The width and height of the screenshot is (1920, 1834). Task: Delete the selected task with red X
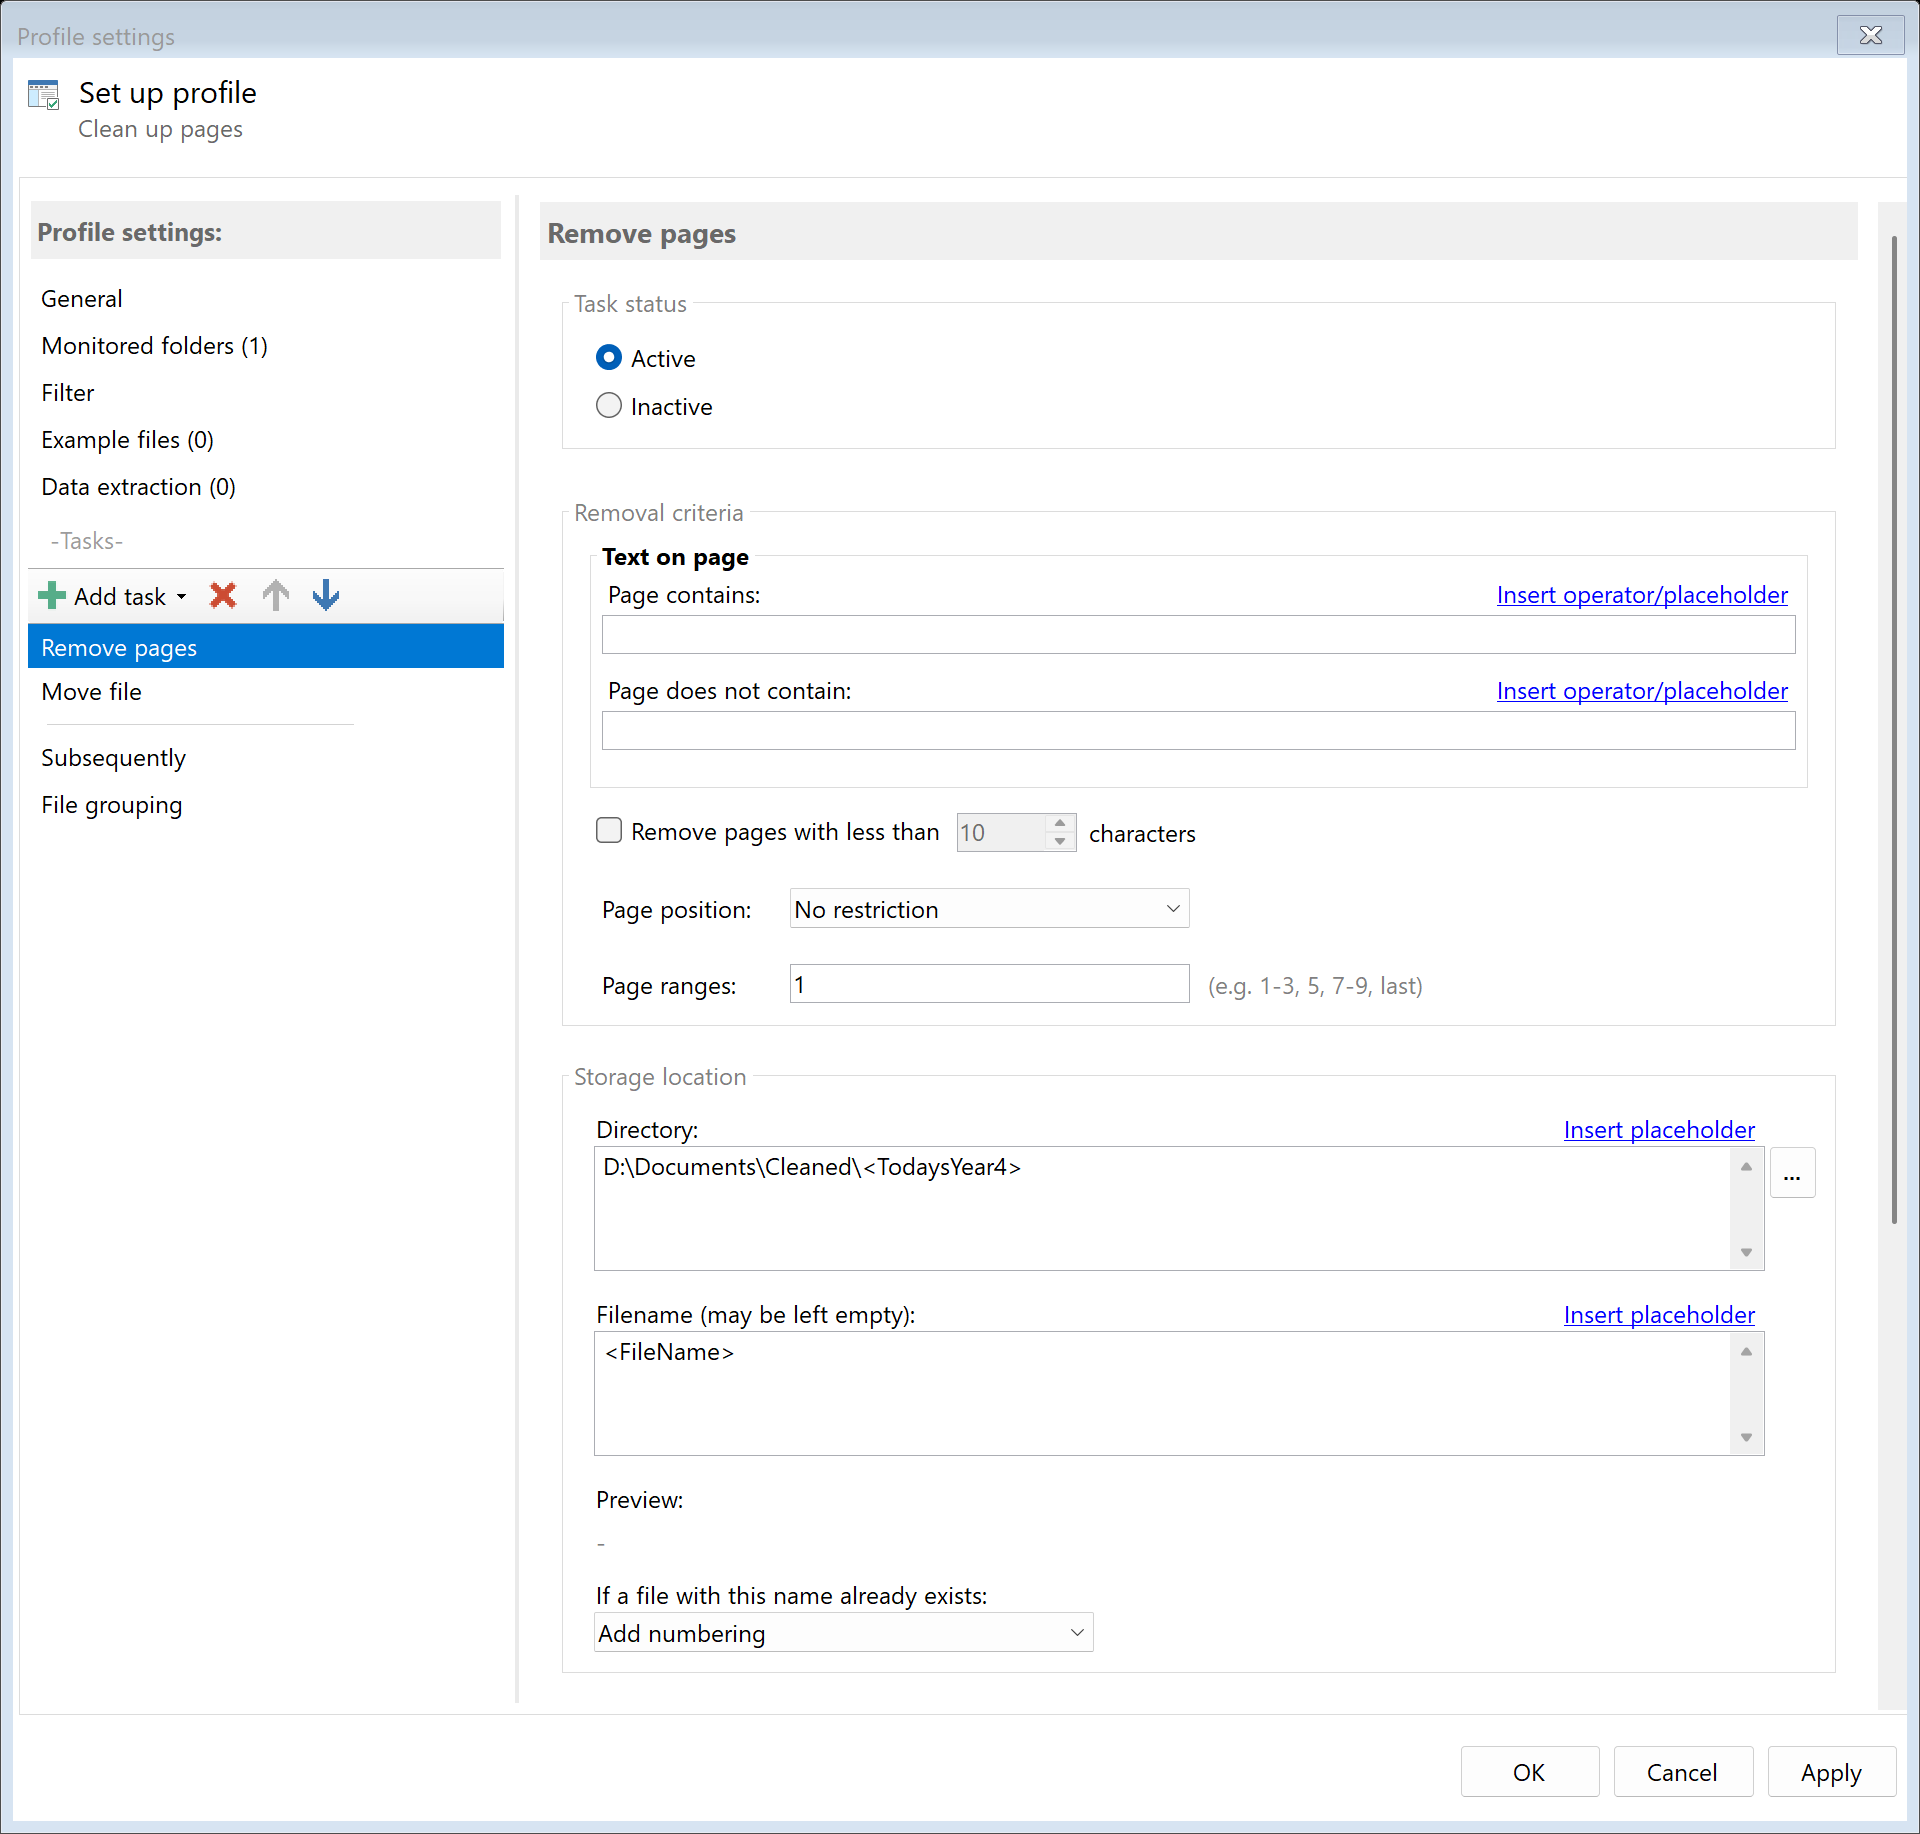point(223,596)
